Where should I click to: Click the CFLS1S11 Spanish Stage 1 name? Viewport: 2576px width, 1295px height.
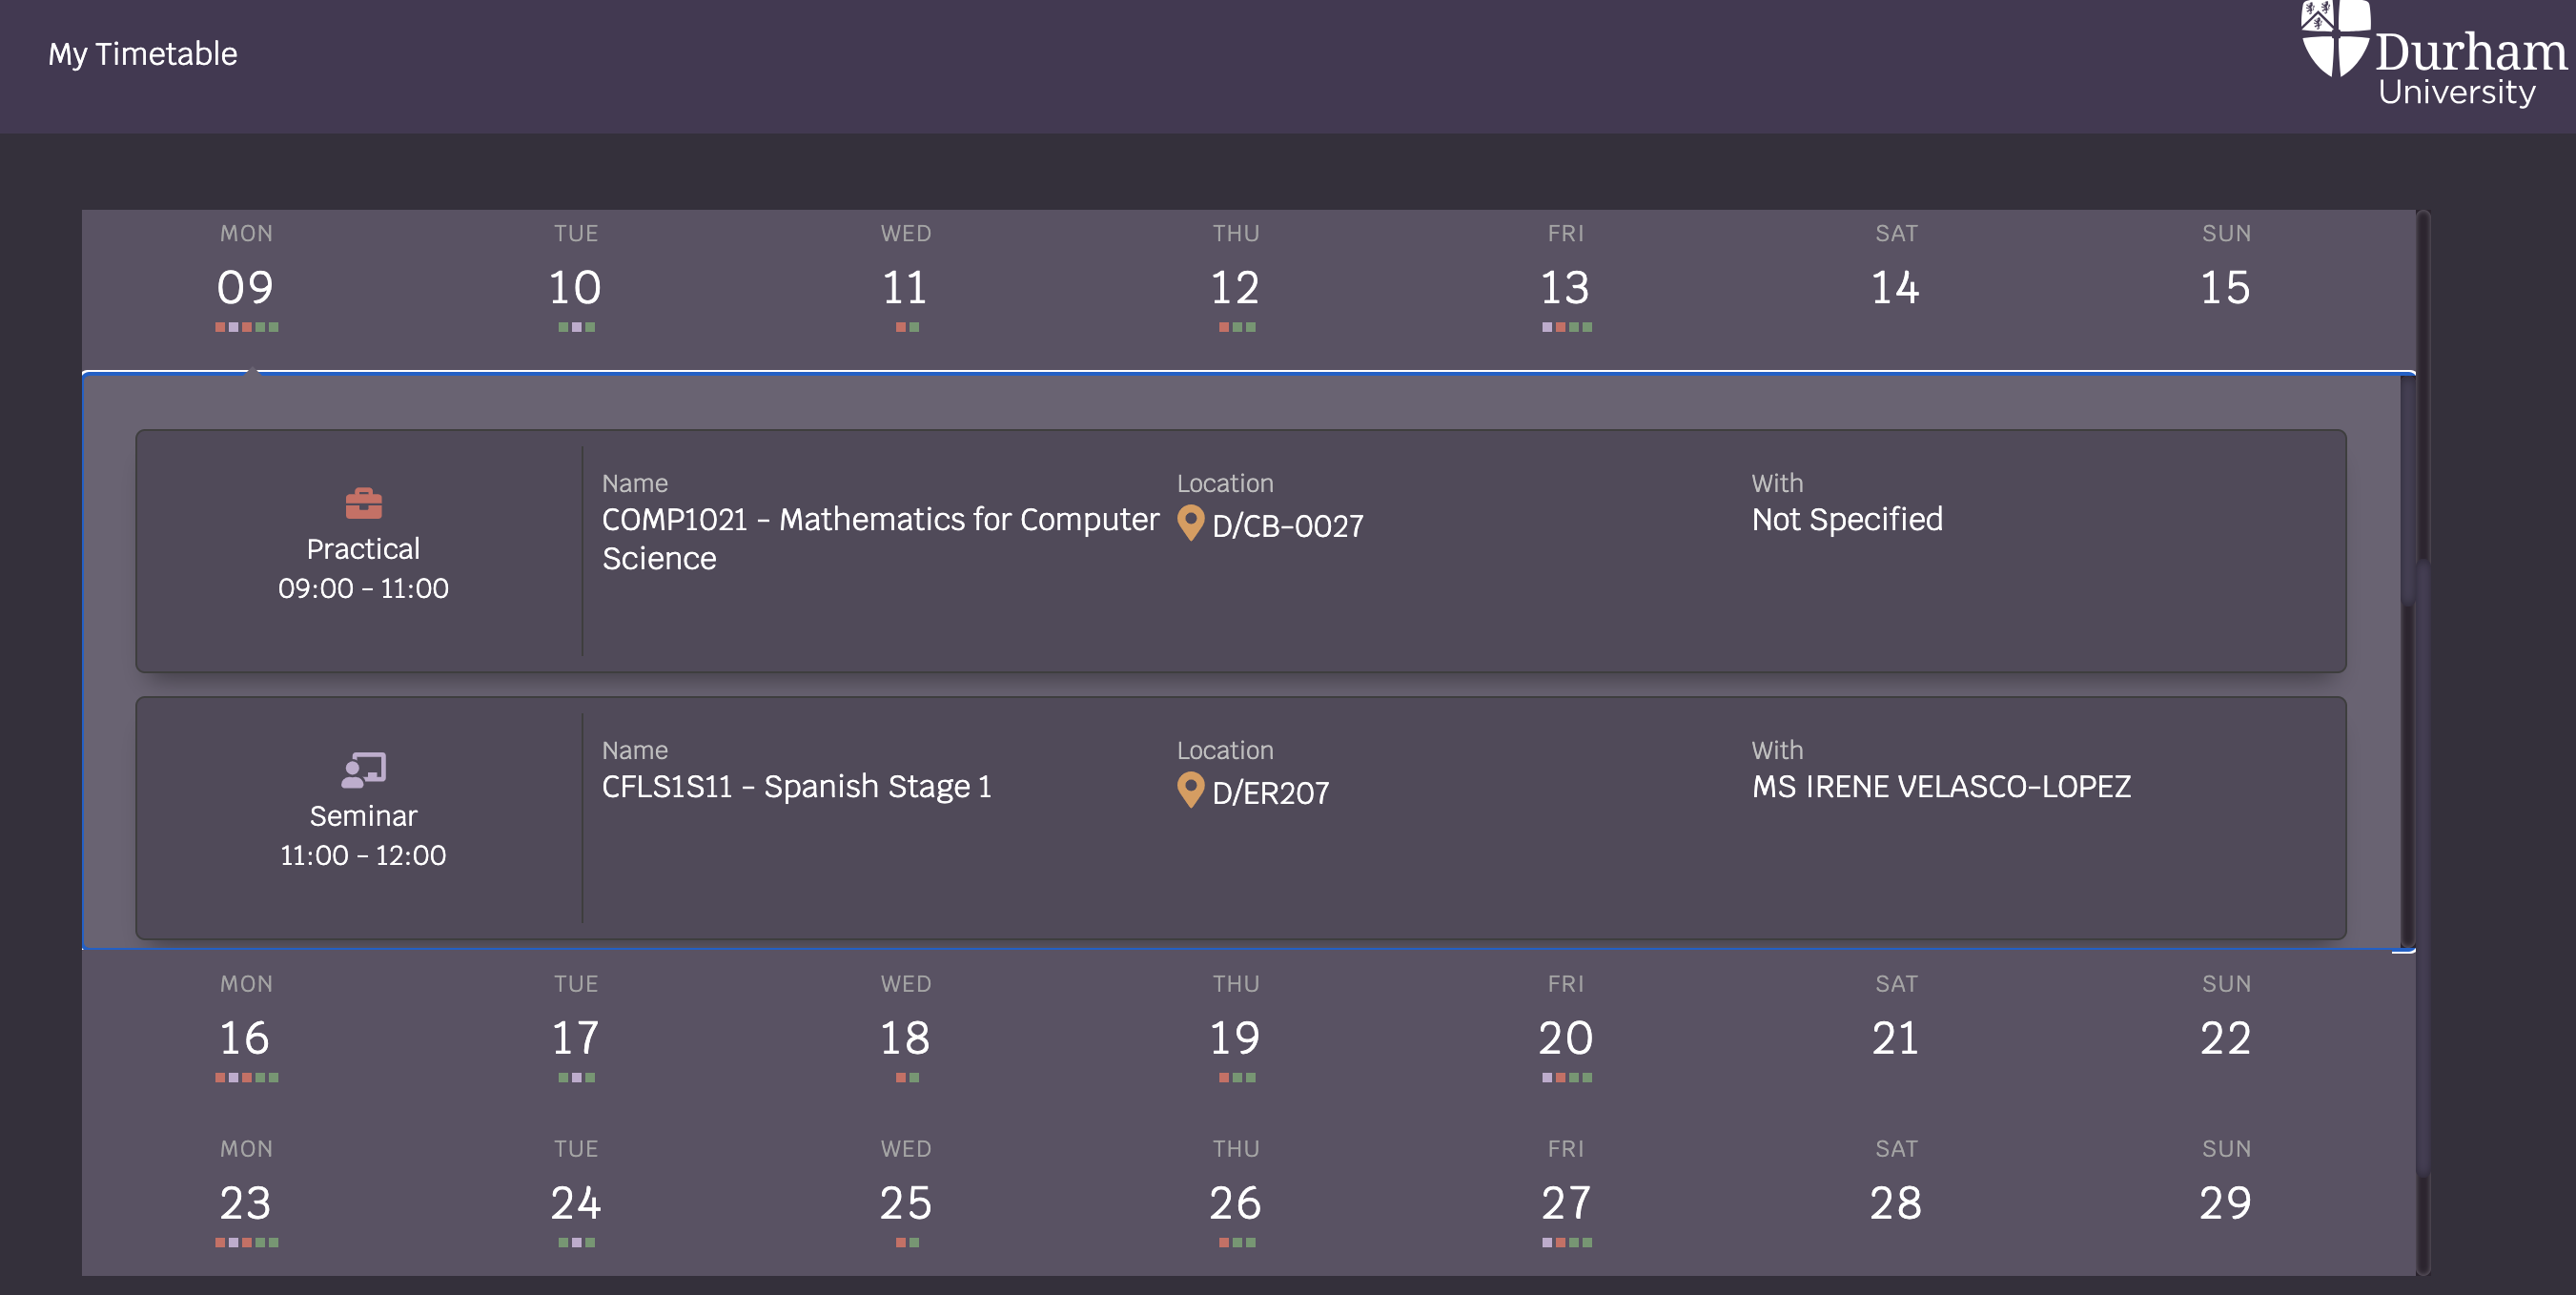796,787
